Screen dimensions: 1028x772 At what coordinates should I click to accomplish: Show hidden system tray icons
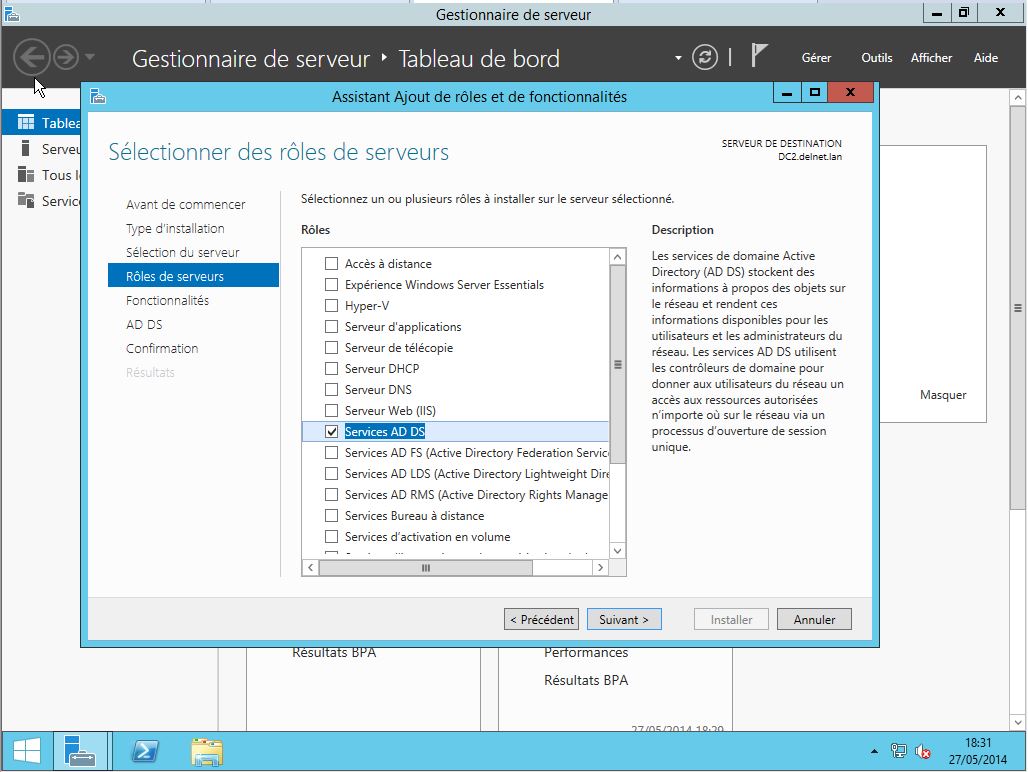(x=874, y=751)
